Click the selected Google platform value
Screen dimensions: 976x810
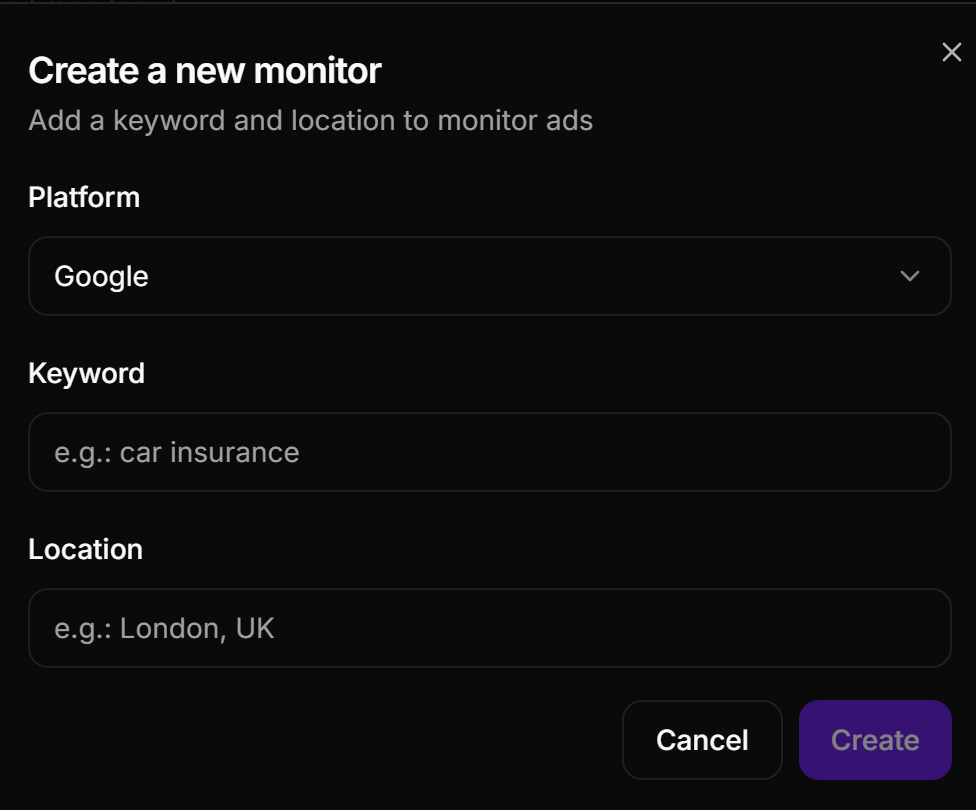(x=101, y=276)
